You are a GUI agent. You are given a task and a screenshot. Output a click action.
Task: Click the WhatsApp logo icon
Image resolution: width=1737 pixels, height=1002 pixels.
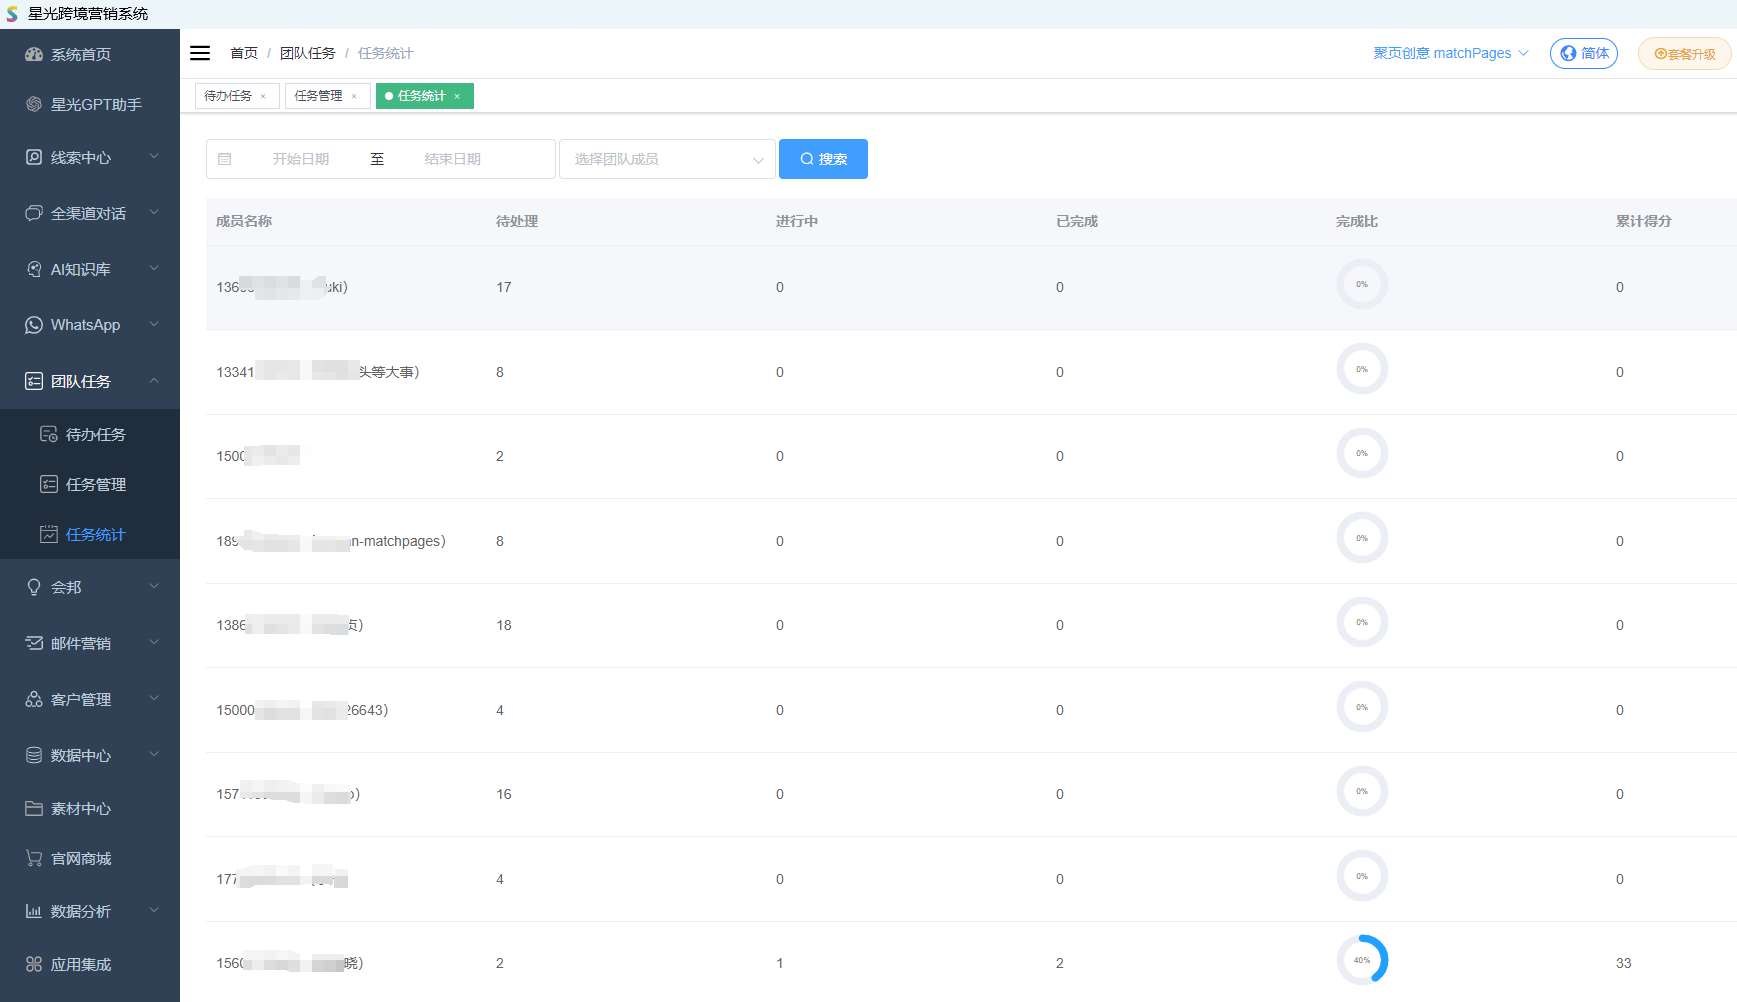34,325
